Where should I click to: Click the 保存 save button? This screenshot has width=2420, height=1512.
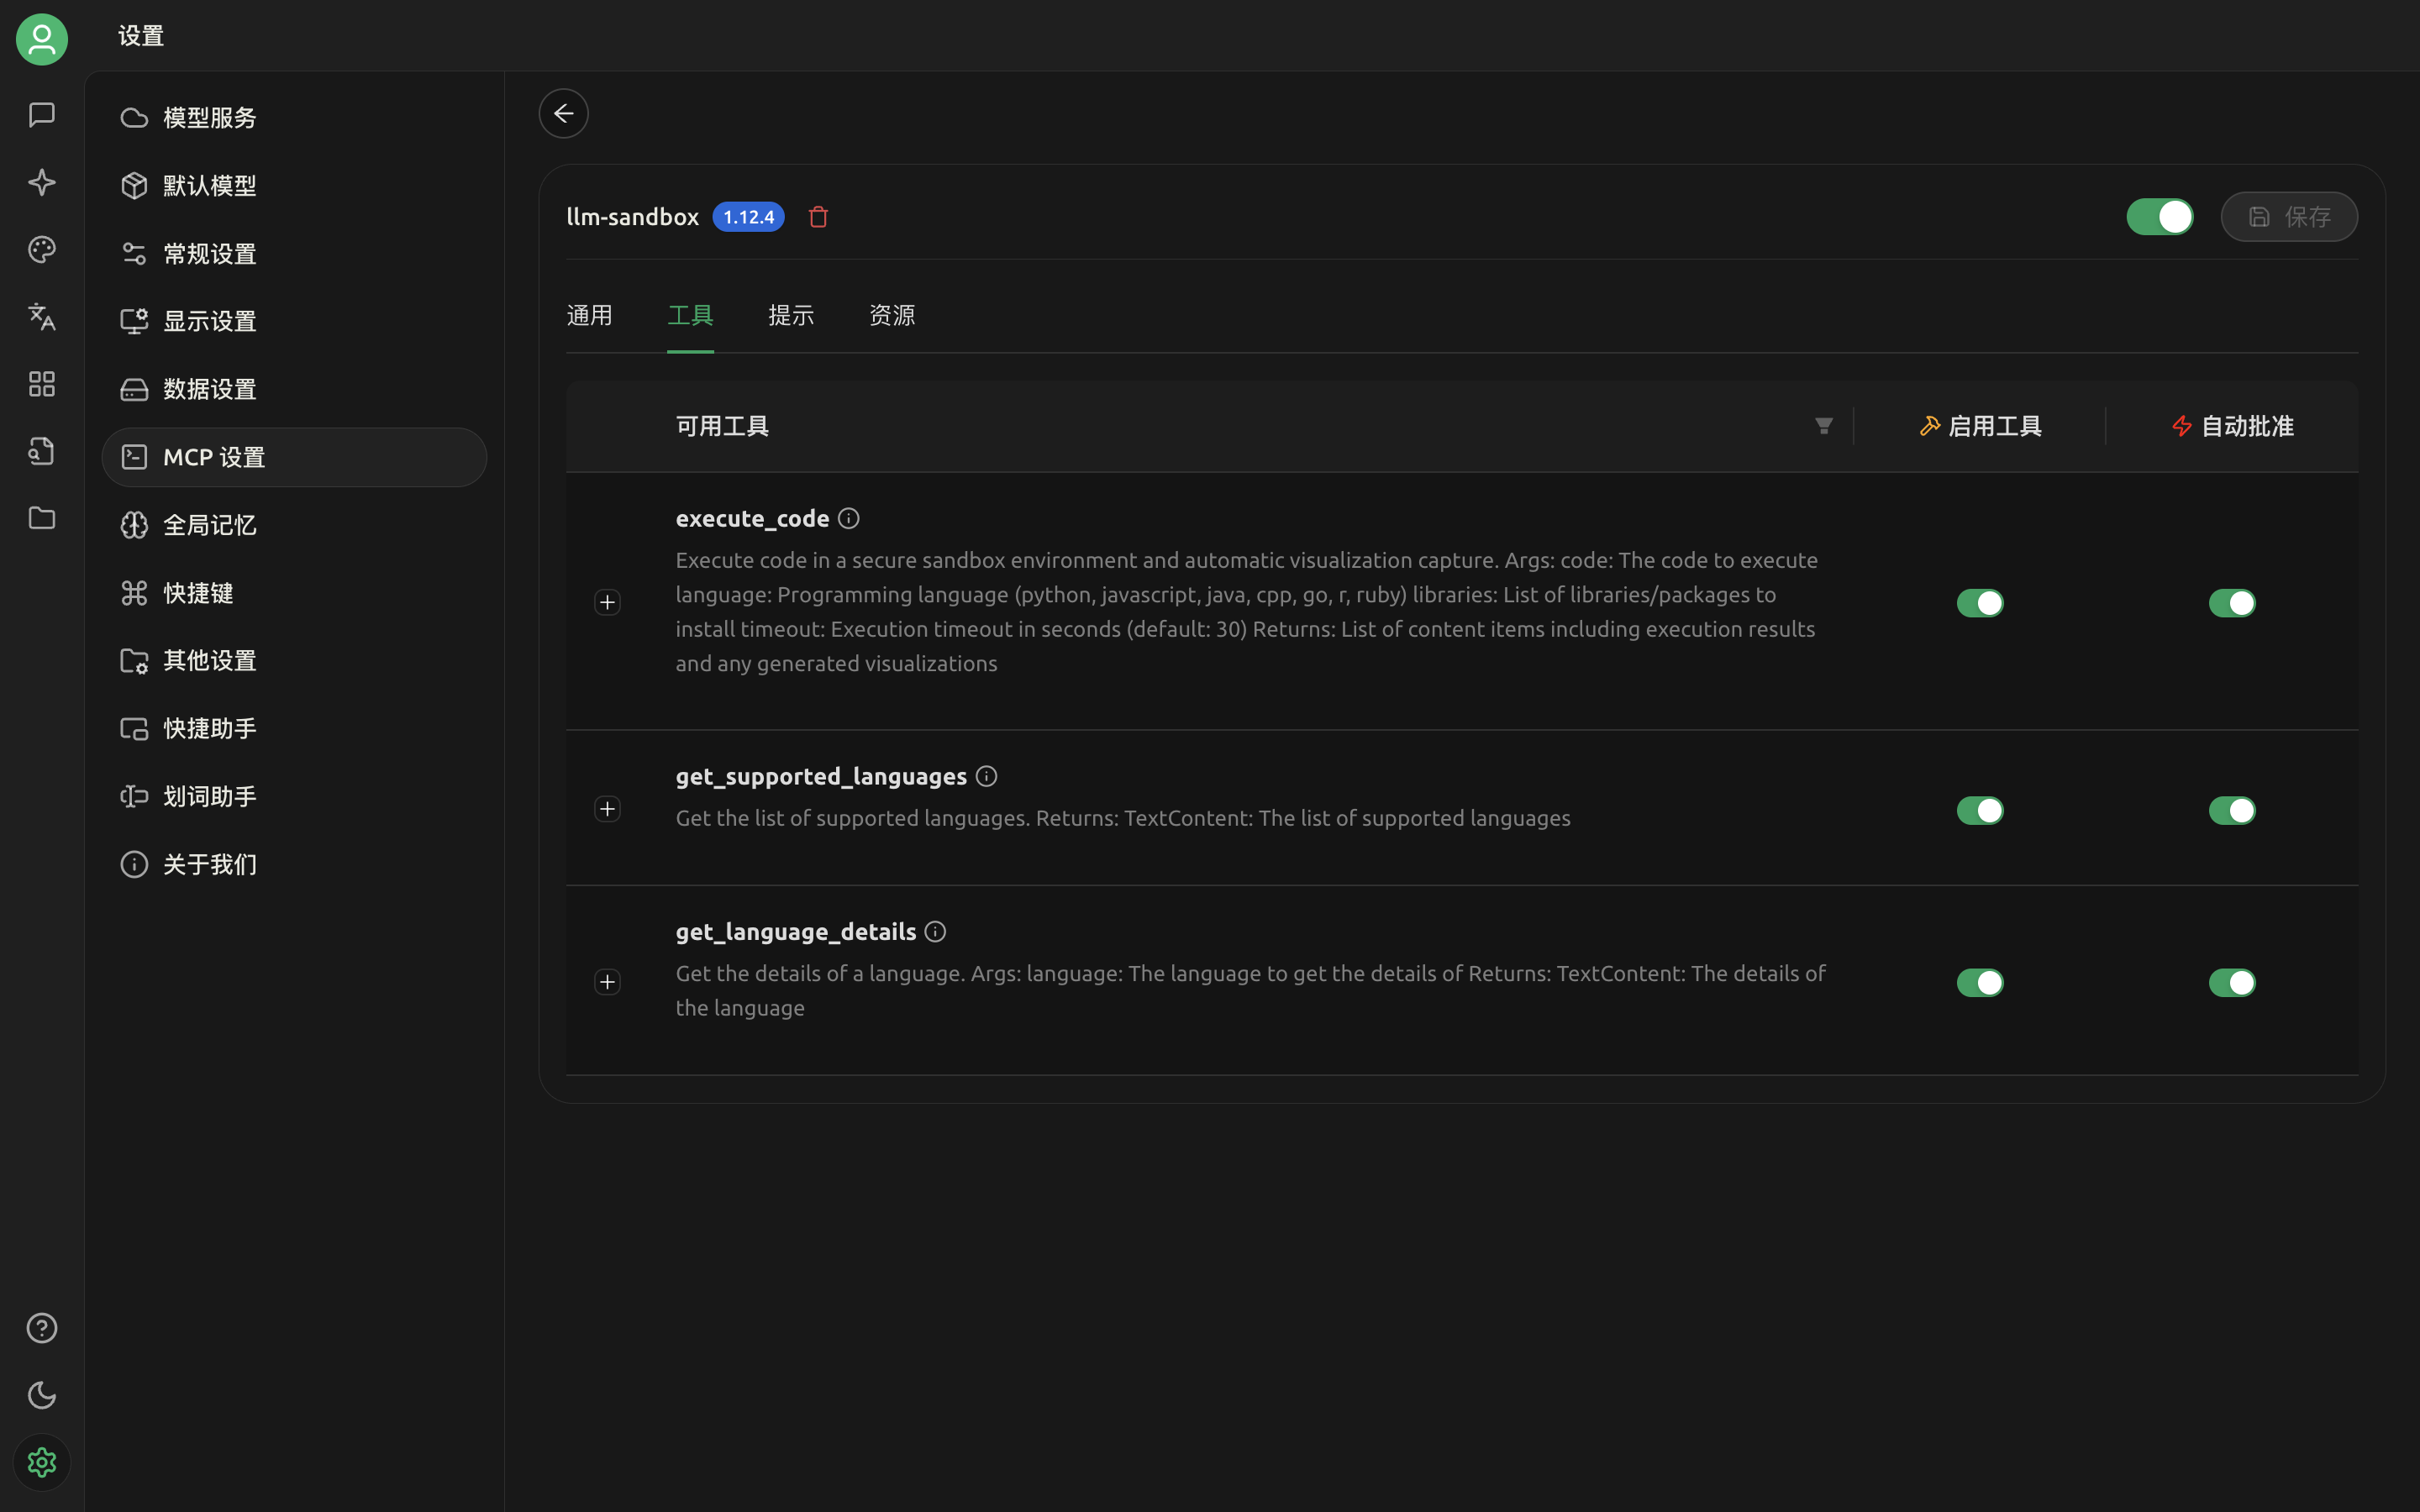click(2288, 217)
